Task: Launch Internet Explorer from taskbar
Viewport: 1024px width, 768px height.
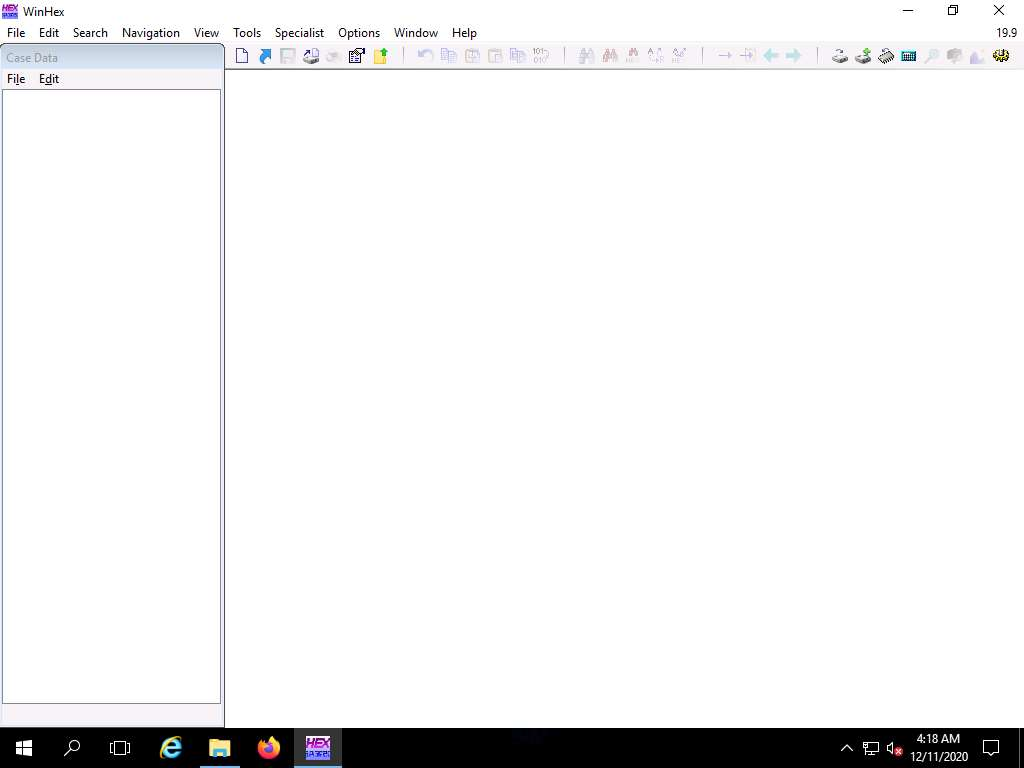Action: (x=171, y=748)
